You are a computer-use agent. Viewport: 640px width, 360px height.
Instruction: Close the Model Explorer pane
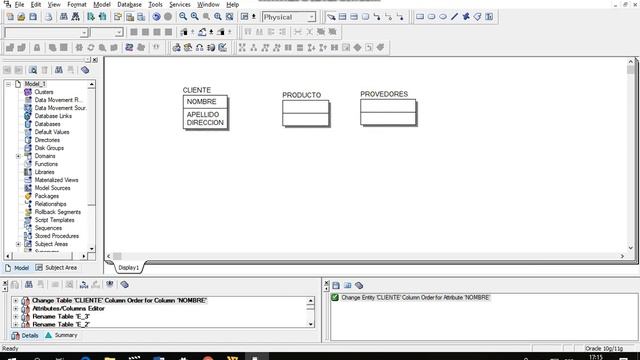coord(95,60)
